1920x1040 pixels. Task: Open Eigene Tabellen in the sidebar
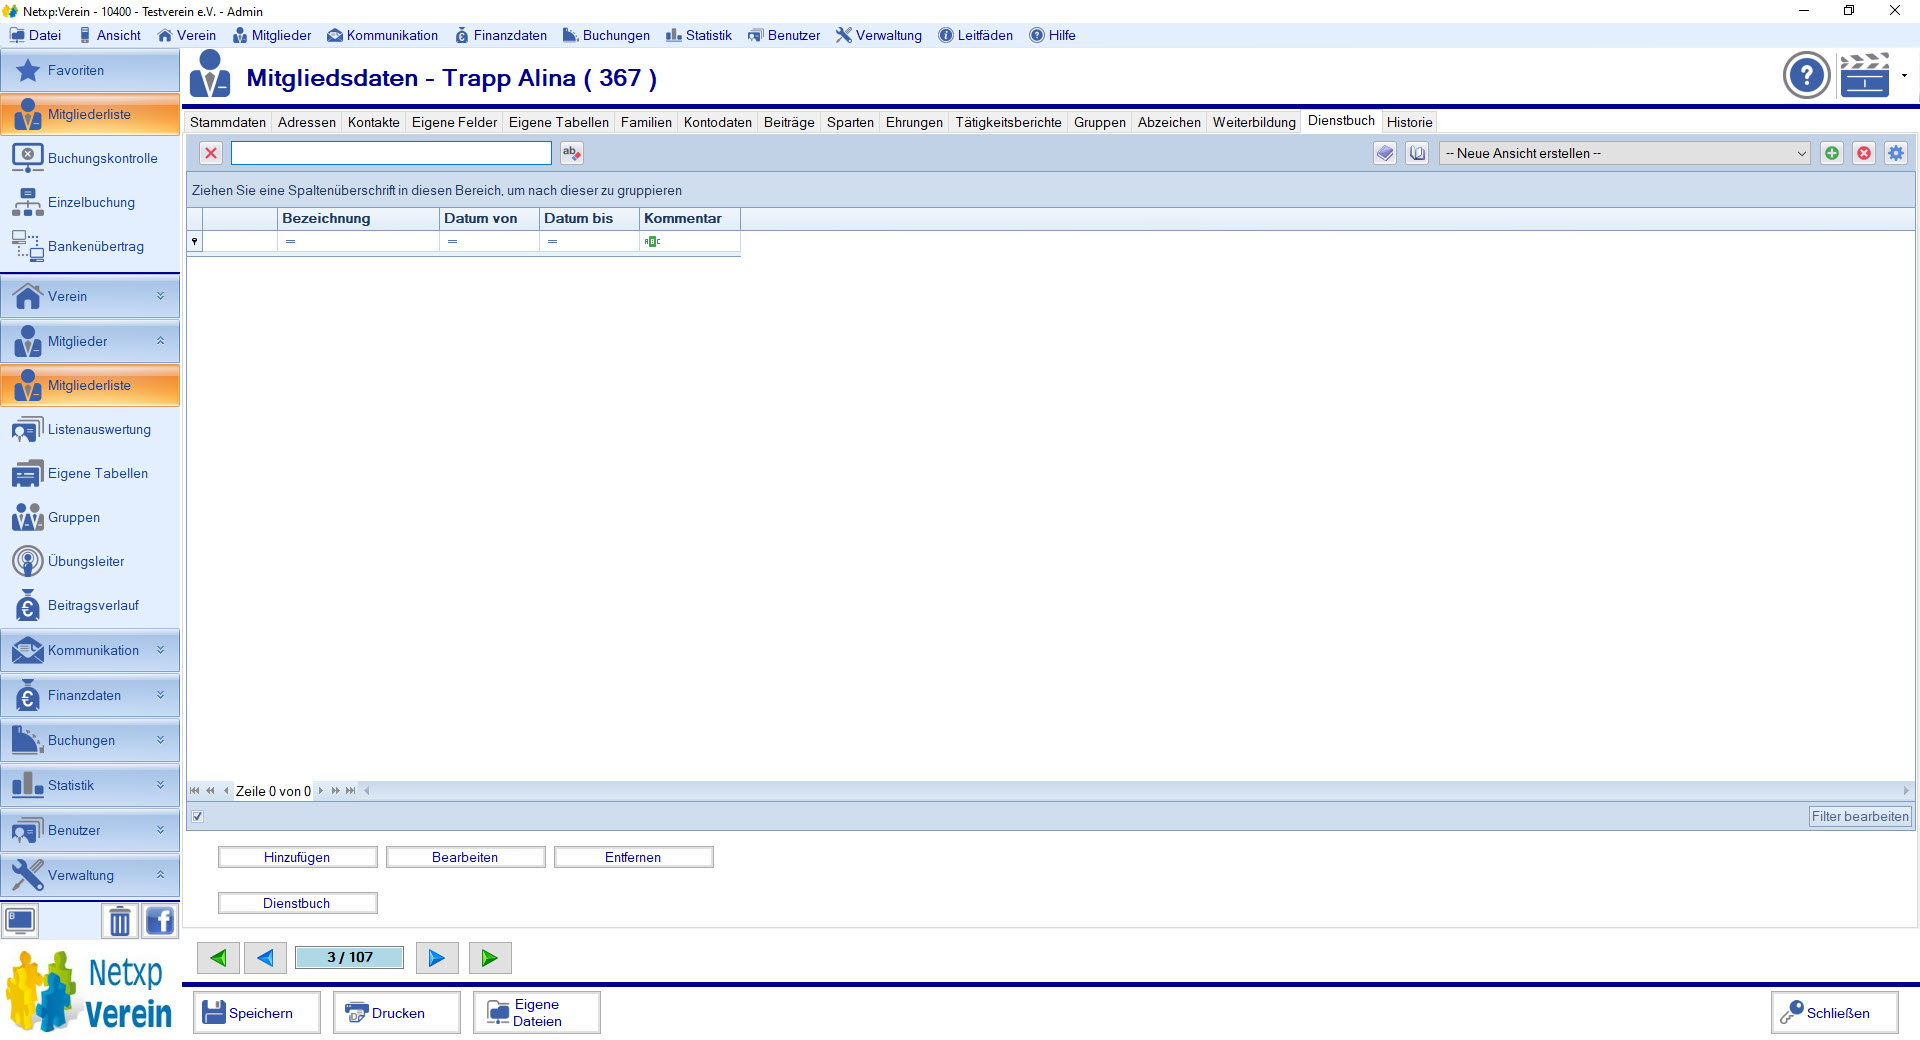click(x=90, y=473)
